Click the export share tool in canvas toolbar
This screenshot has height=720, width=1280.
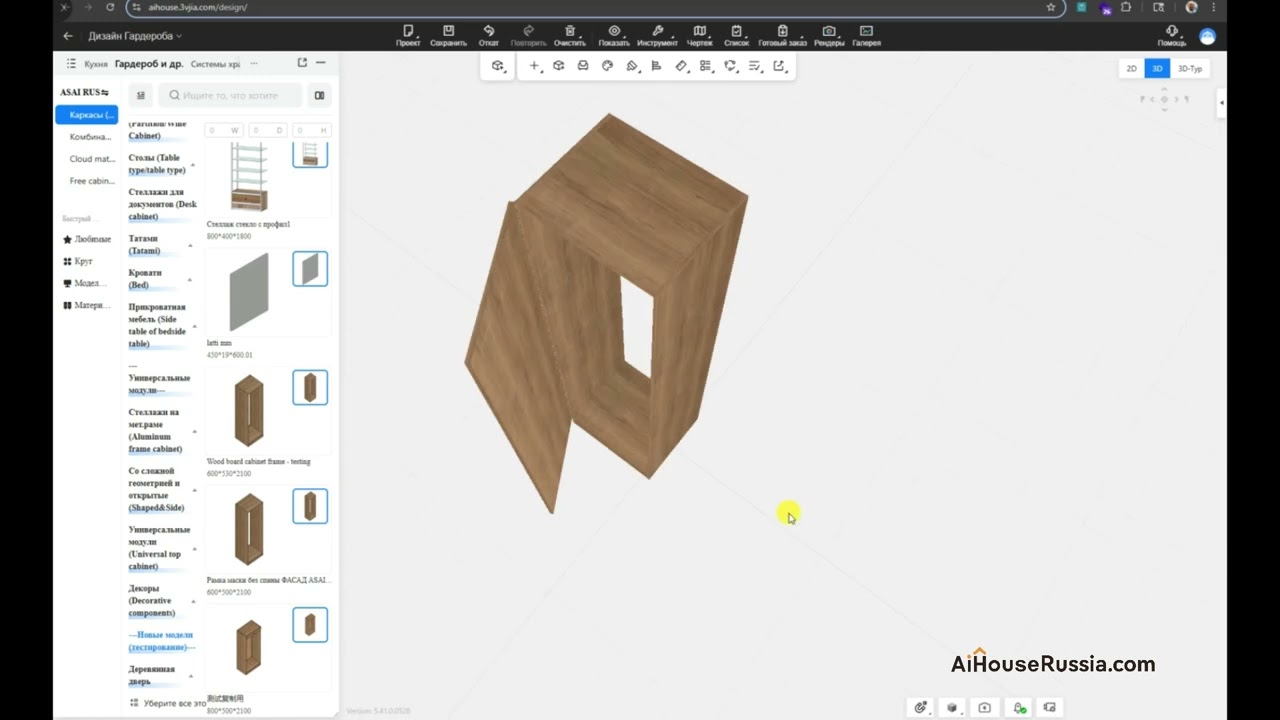[779, 66]
